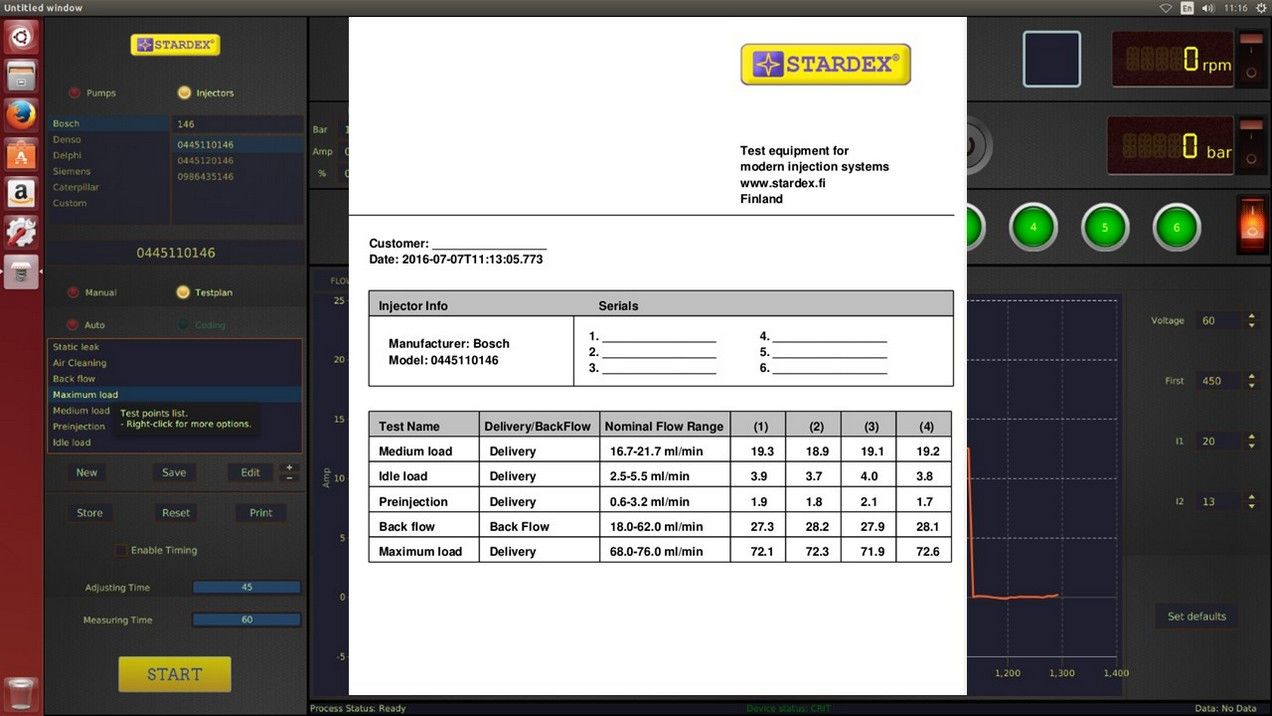Viewport: 1272px width, 716px height.
Task: Open Ubuntu Software Center dock icon
Action: pyautogui.click(x=21, y=154)
